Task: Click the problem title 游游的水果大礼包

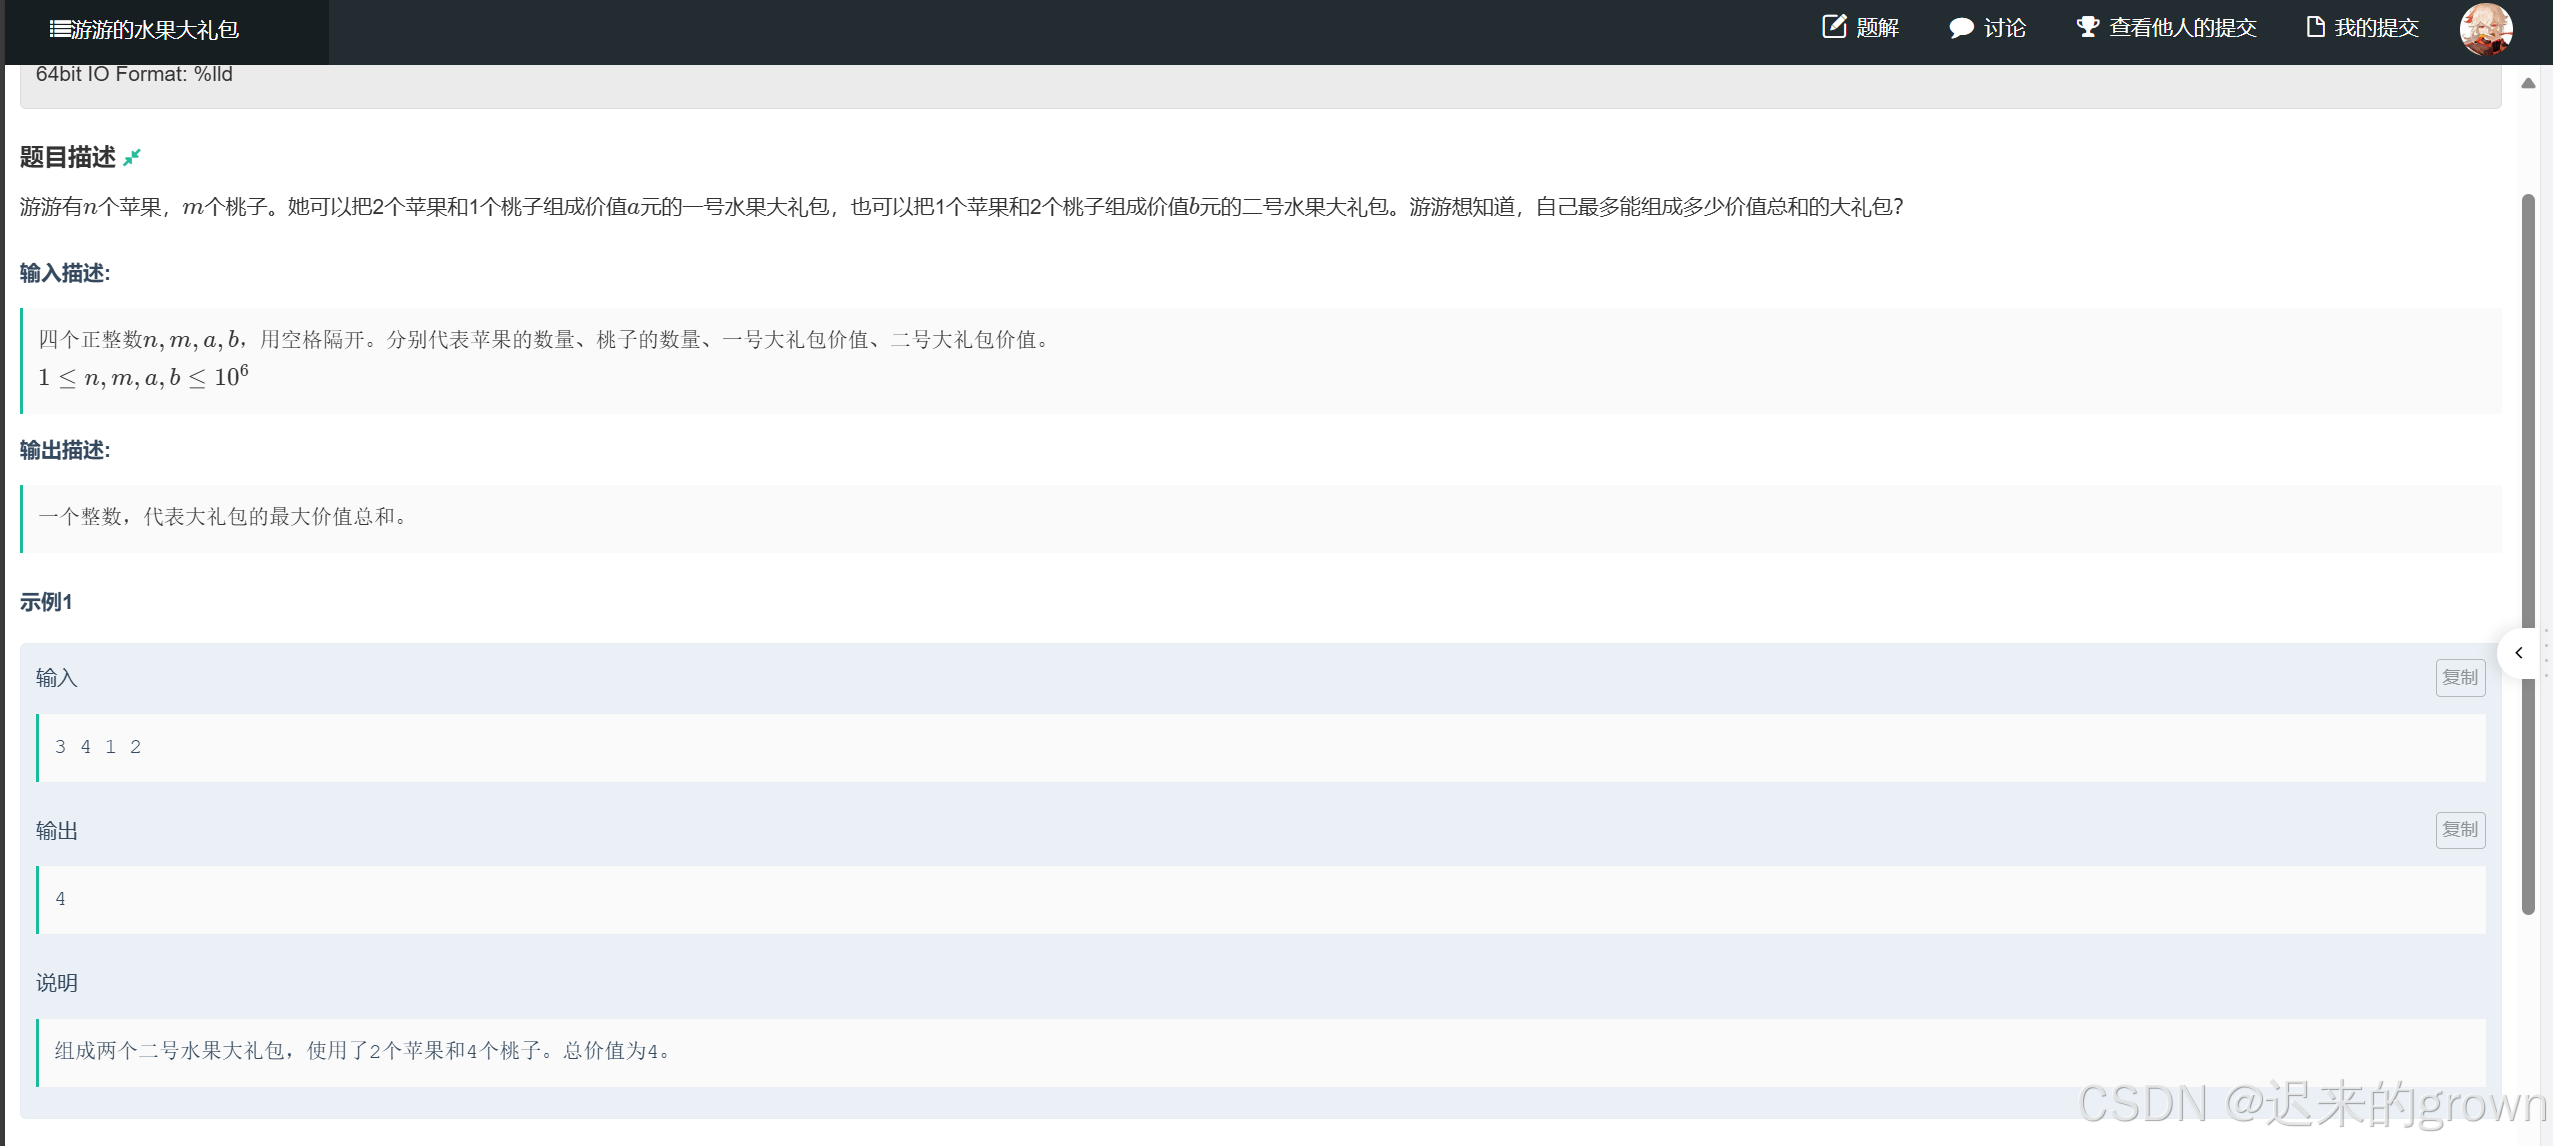Action: coord(155,30)
